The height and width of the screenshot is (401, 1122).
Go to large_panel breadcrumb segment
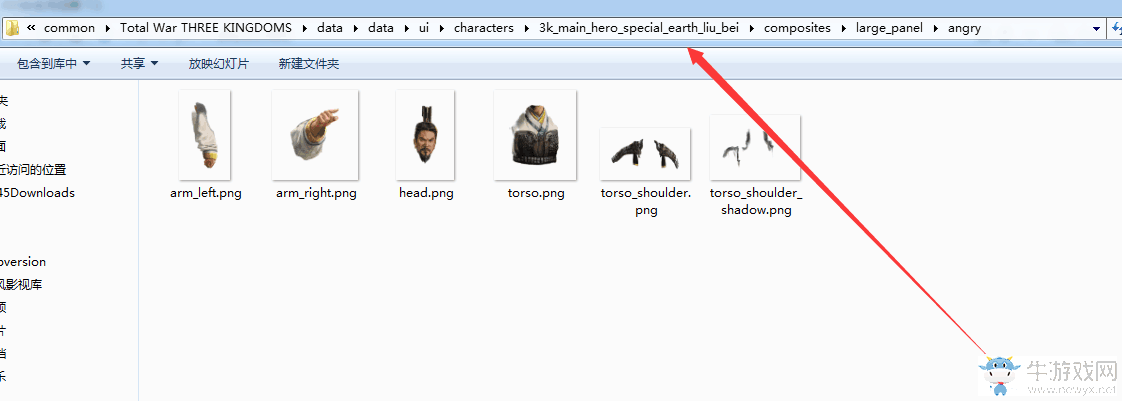pyautogui.click(x=889, y=29)
